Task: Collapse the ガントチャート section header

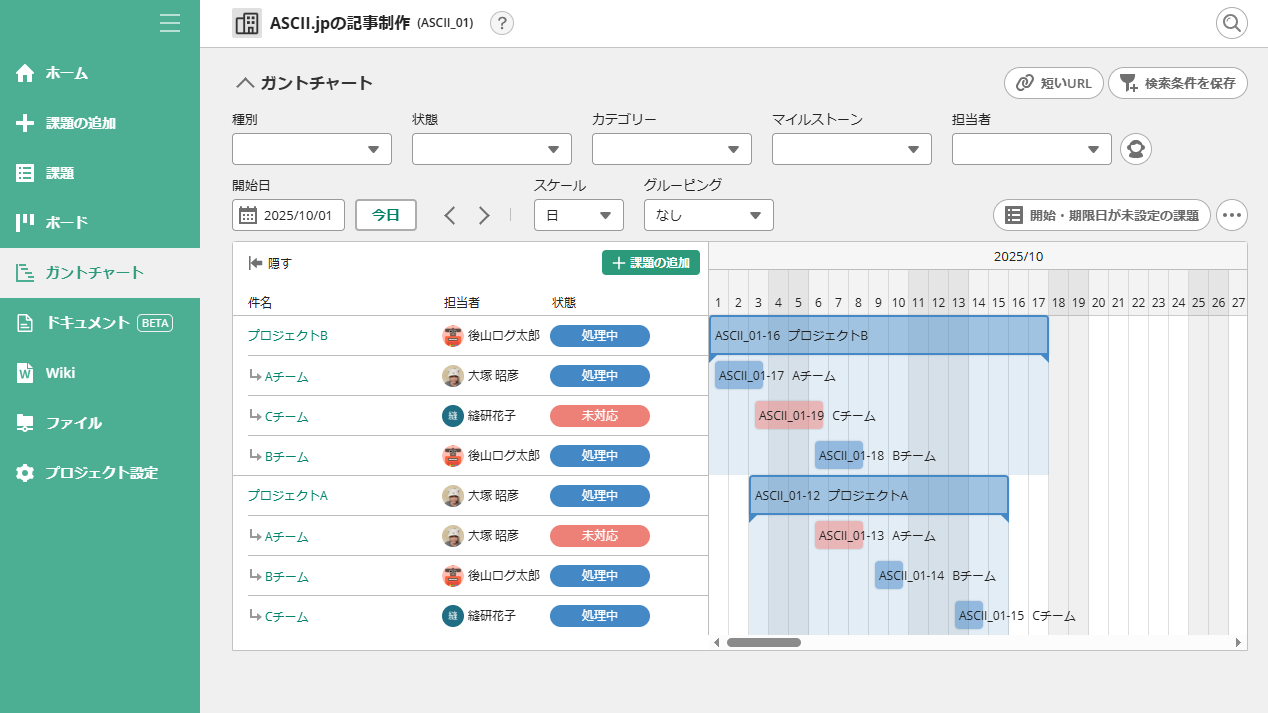Action: tap(304, 83)
